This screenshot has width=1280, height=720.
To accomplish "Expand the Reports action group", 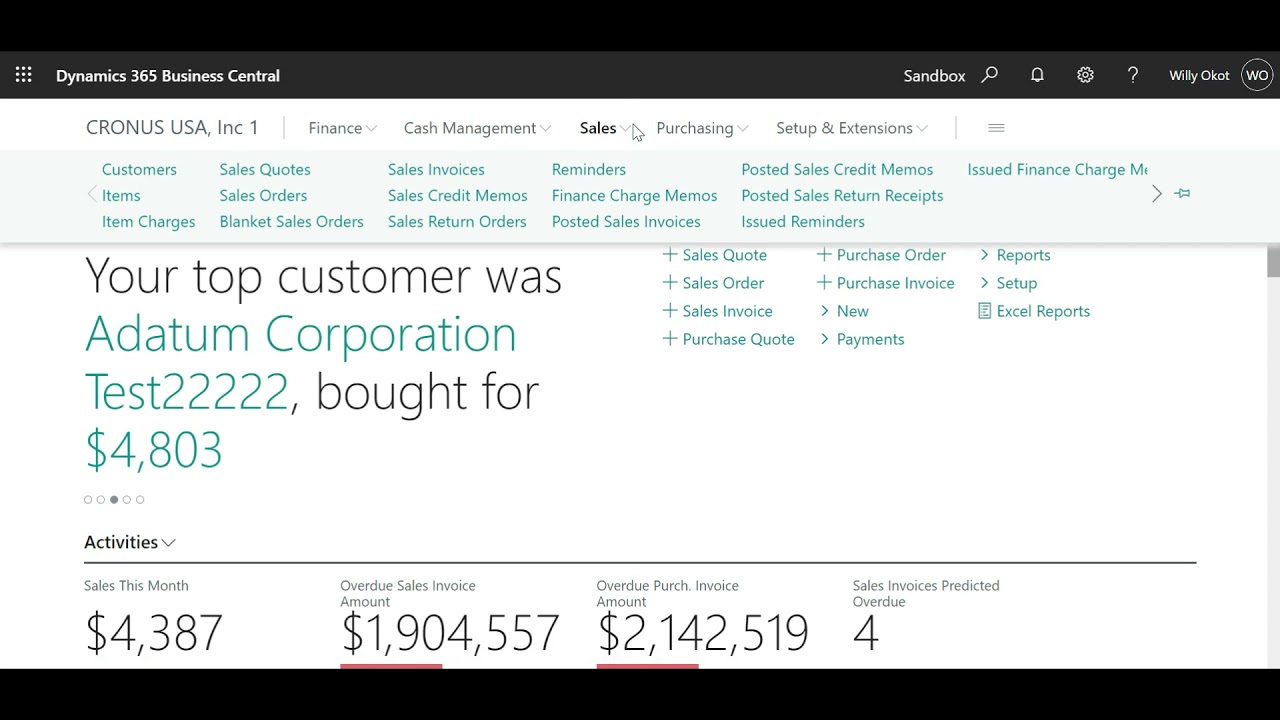I will click(1015, 255).
